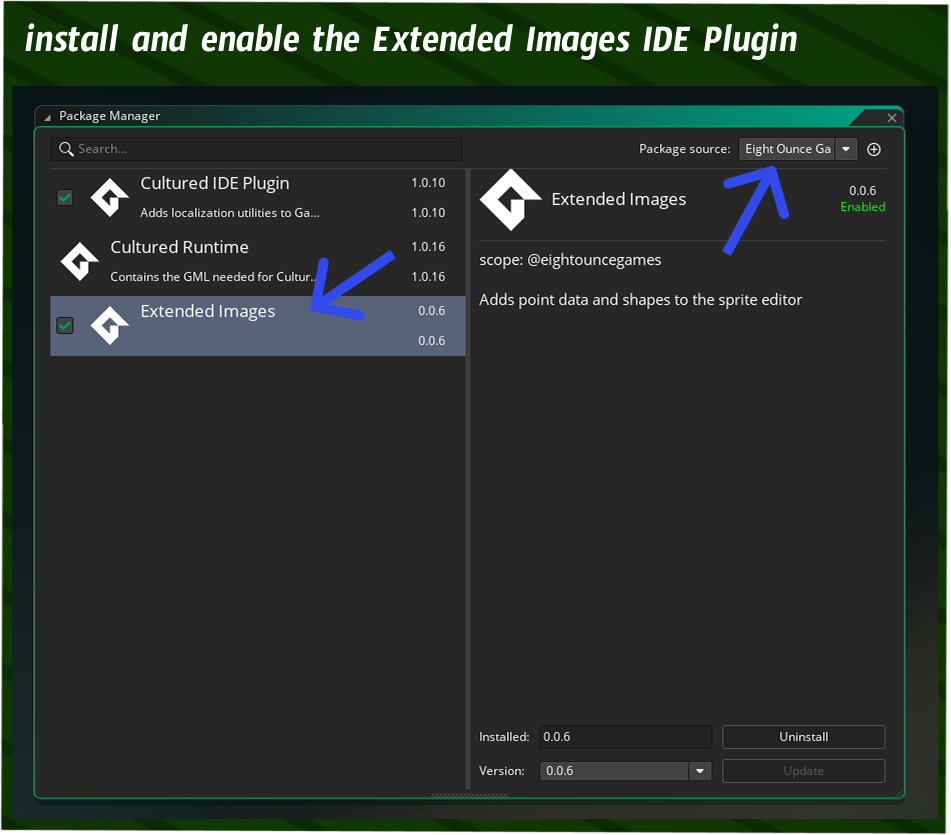Uncheck the Cultured IDE Plugin checkbox
The image size is (951, 835).
pos(65,198)
